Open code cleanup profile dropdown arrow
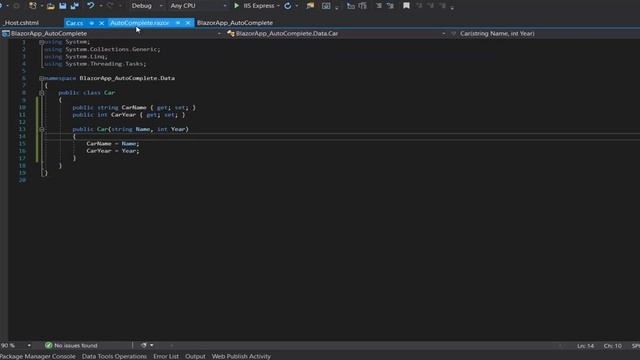This screenshot has height=360, width=640. coord(152,345)
